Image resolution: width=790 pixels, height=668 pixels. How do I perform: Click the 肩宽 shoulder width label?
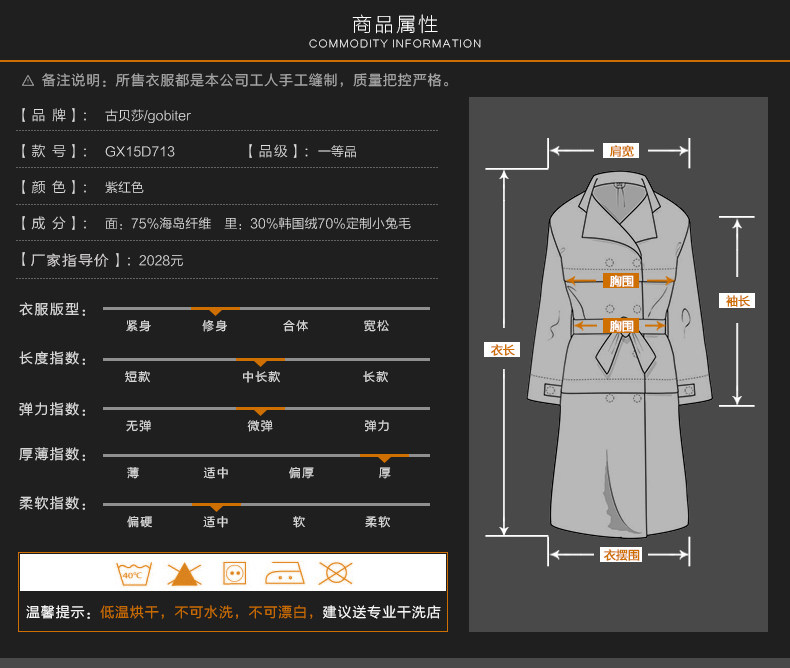click(x=621, y=151)
